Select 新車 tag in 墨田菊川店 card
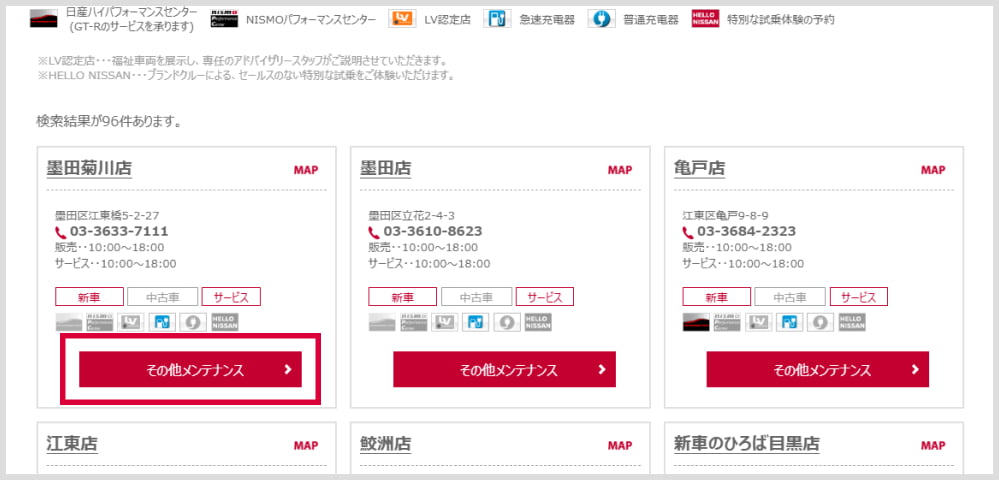Viewport: 999px width, 480px height. [89, 297]
